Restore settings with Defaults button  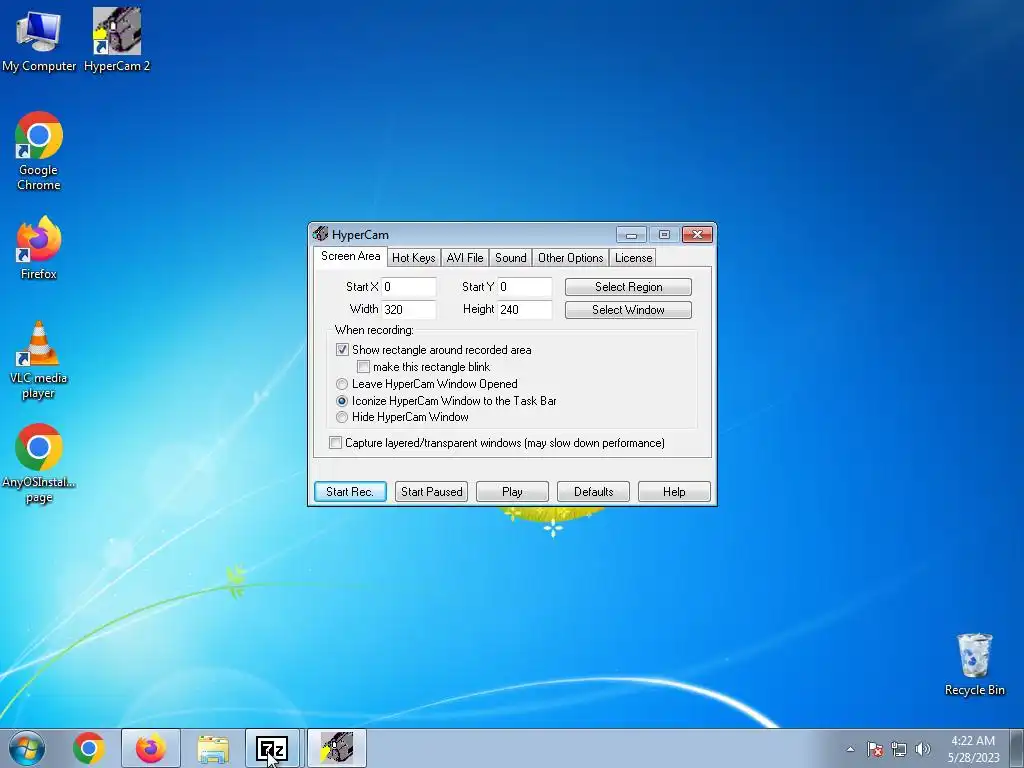[x=594, y=492]
